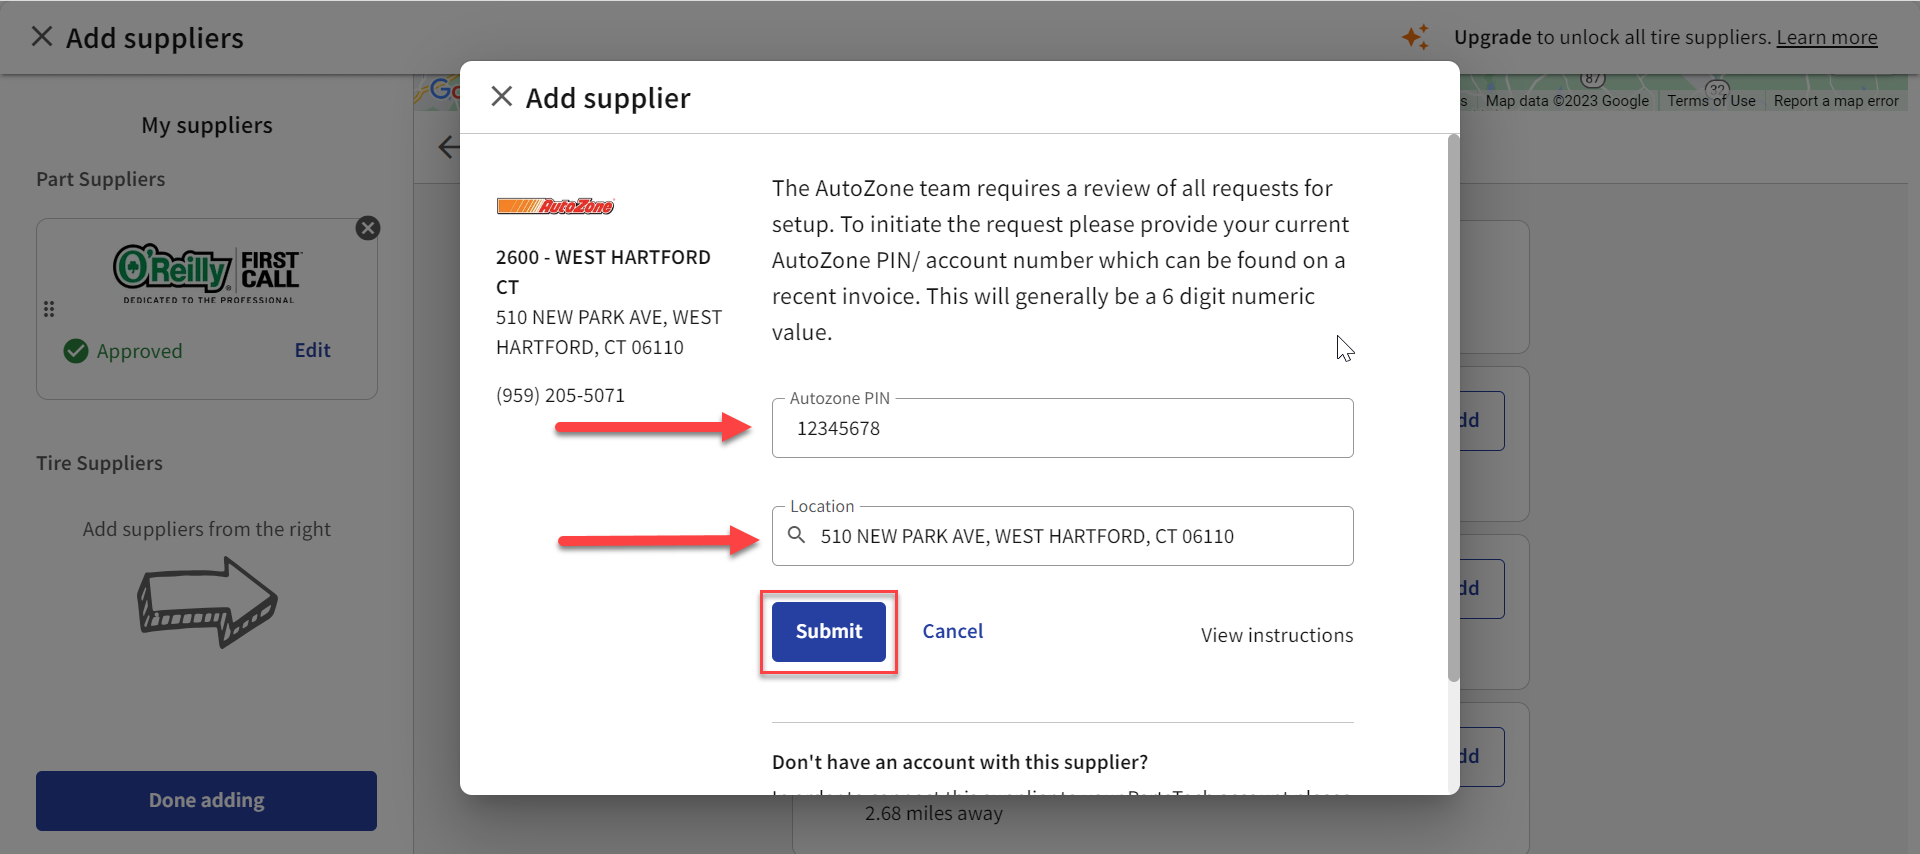
Task: Click the arrow illustration under Tire Suppliers
Action: click(x=206, y=602)
